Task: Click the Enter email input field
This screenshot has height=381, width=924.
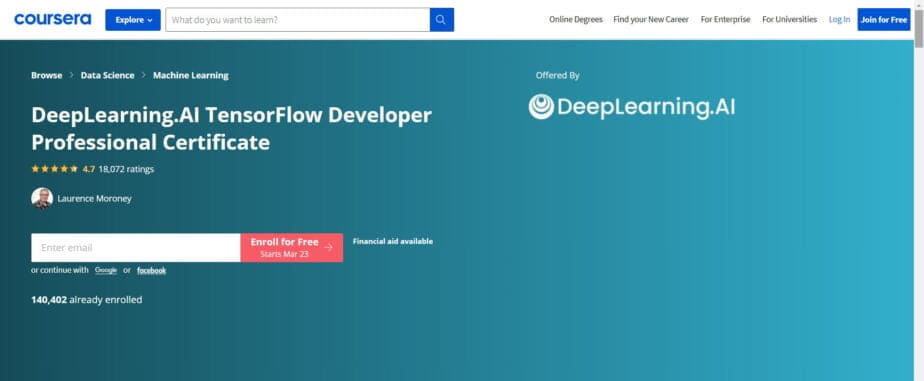Action: 136,247
